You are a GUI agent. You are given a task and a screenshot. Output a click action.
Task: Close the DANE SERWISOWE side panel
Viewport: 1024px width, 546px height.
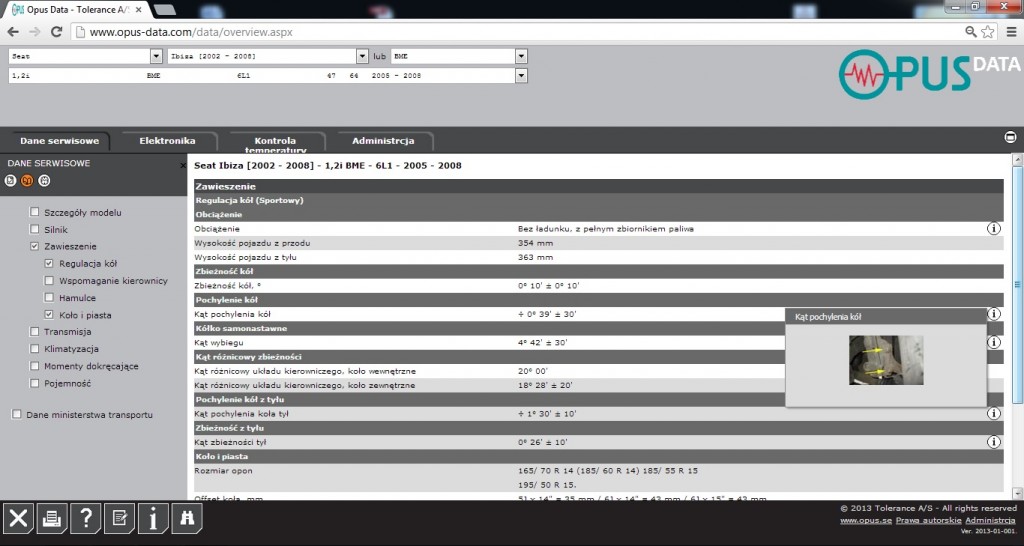coord(182,166)
